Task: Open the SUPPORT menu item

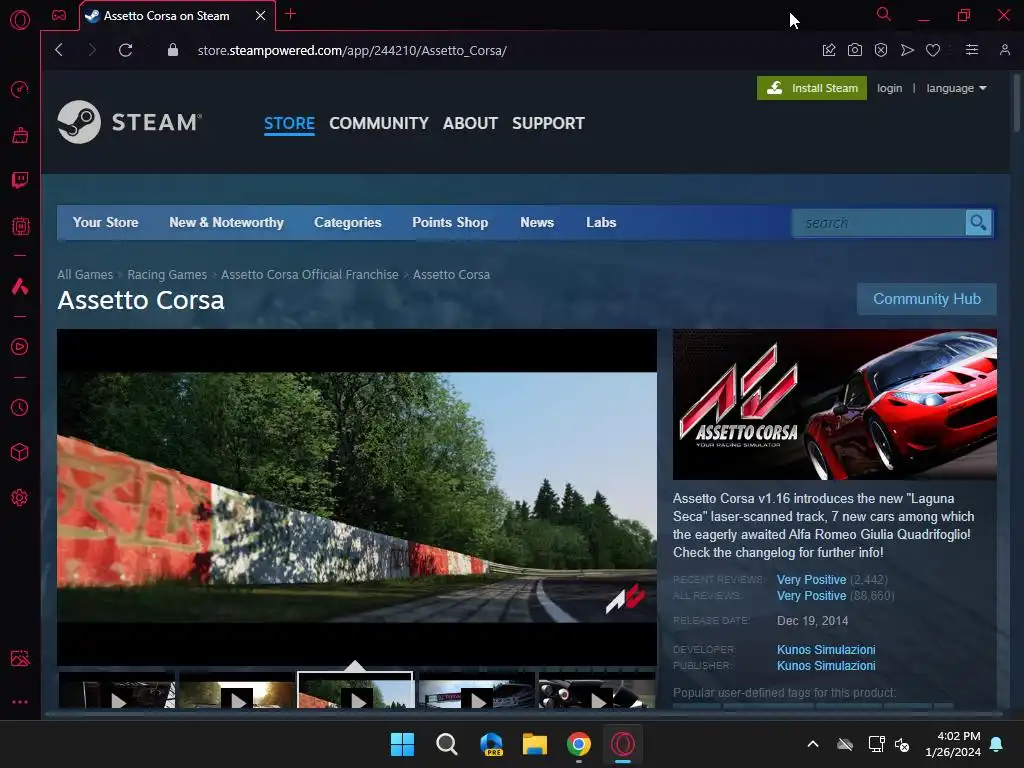Action: [x=549, y=123]
